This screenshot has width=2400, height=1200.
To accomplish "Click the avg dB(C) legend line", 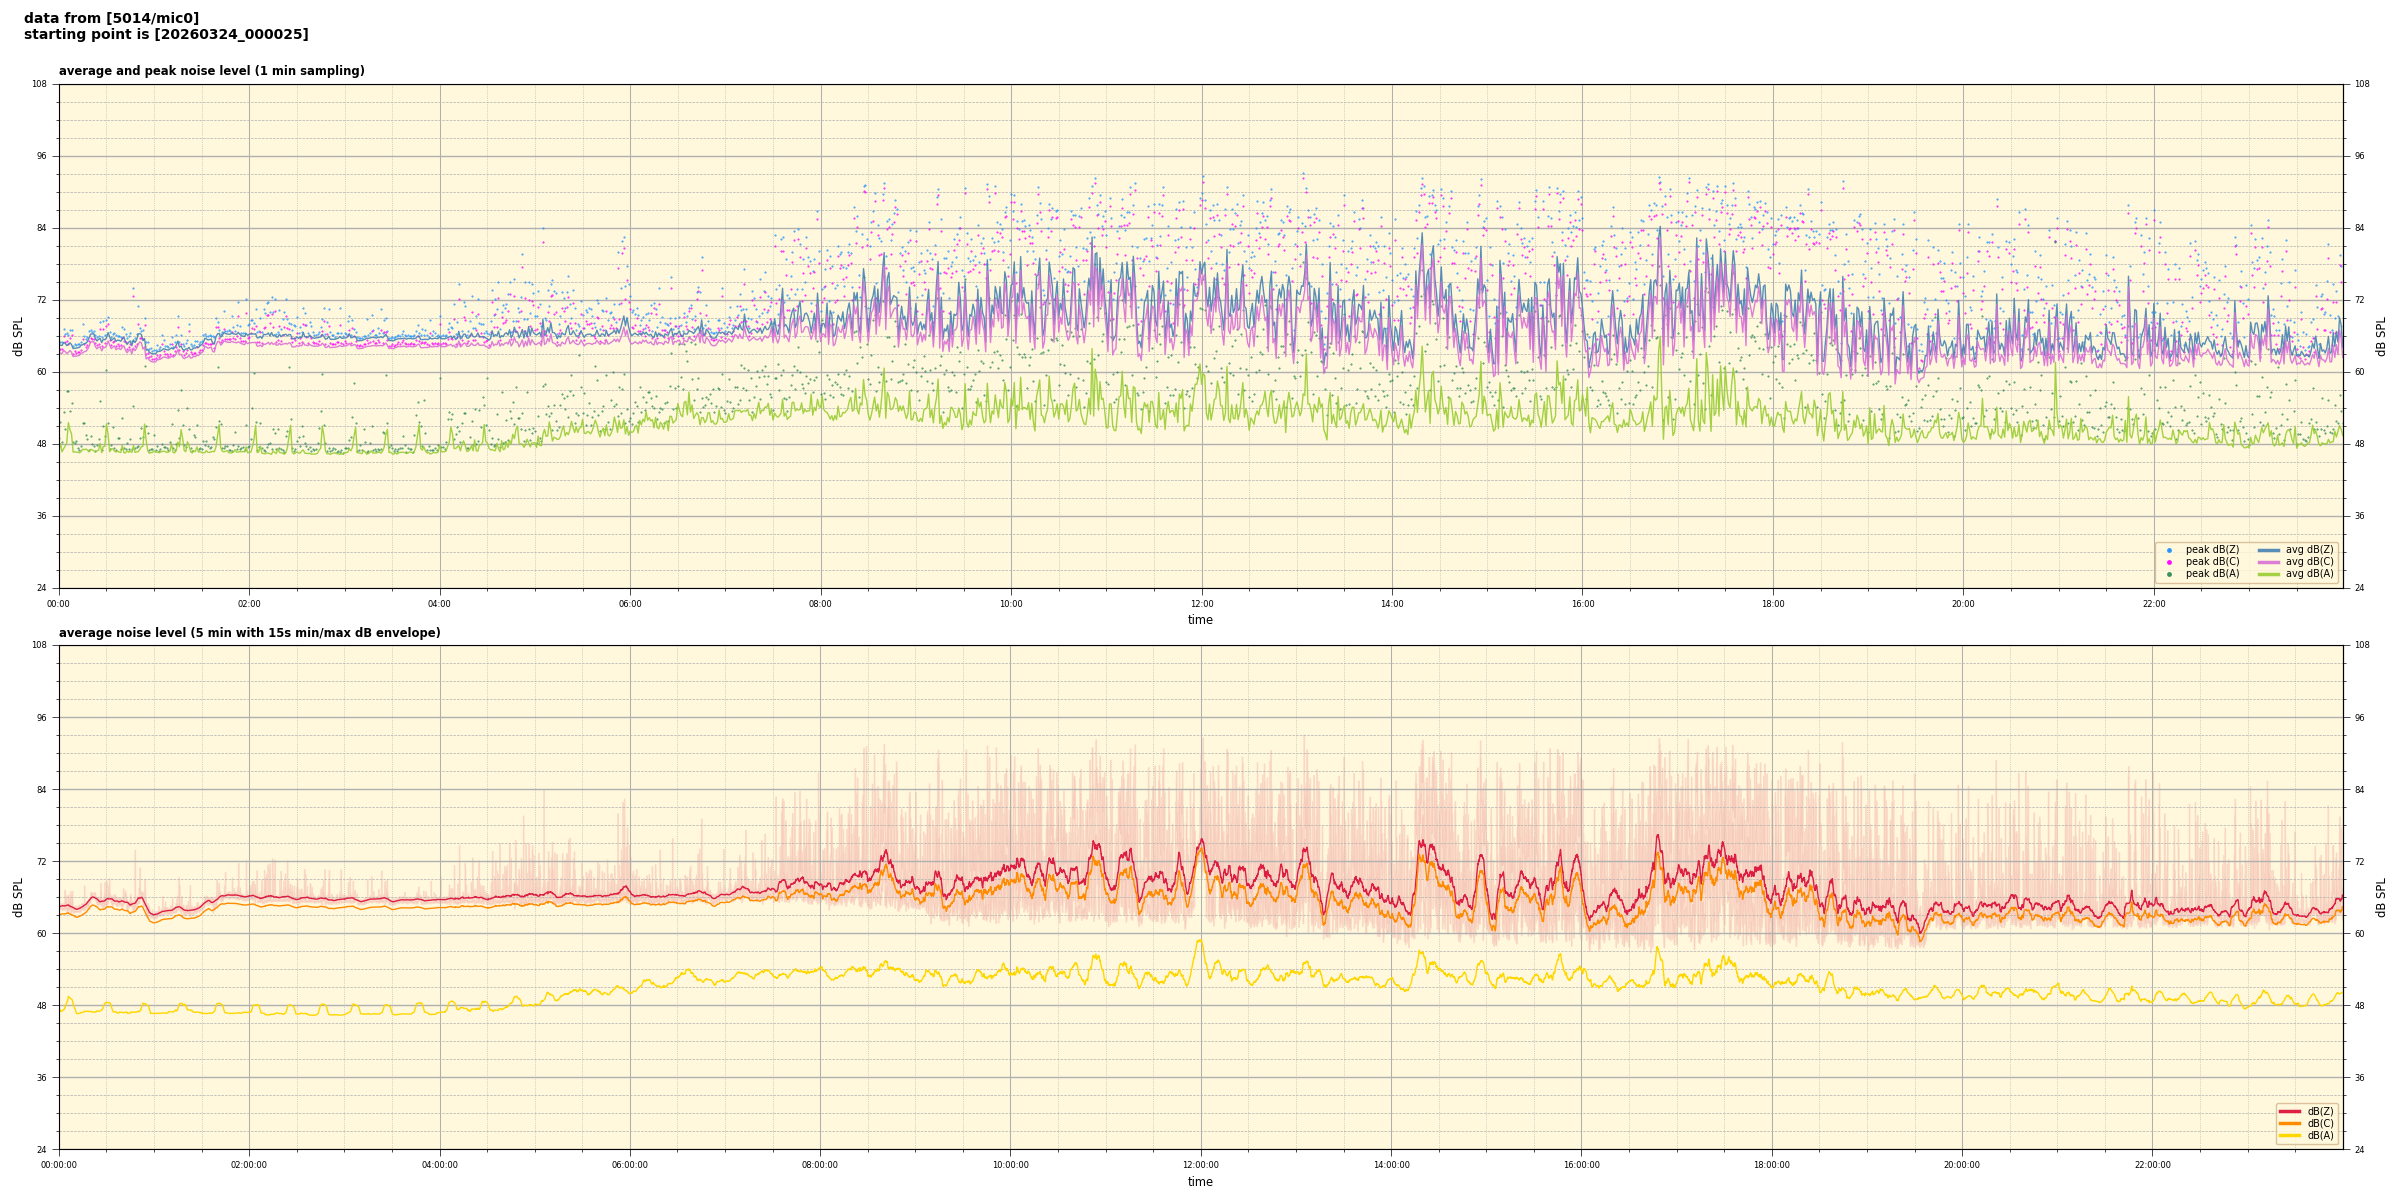I will (2269, 562).
